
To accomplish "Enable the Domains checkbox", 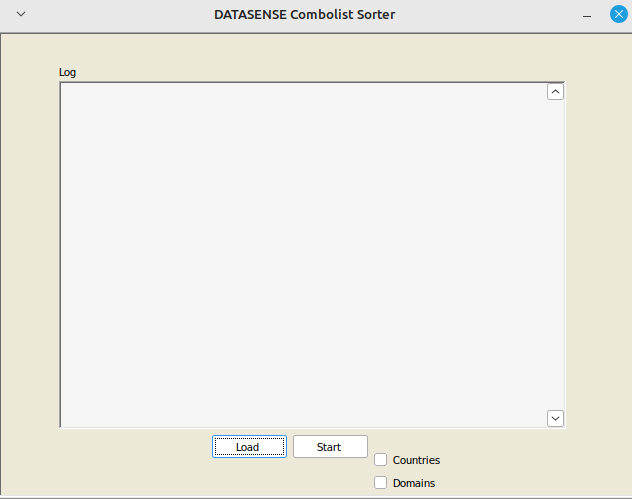I will pos(380,482).
